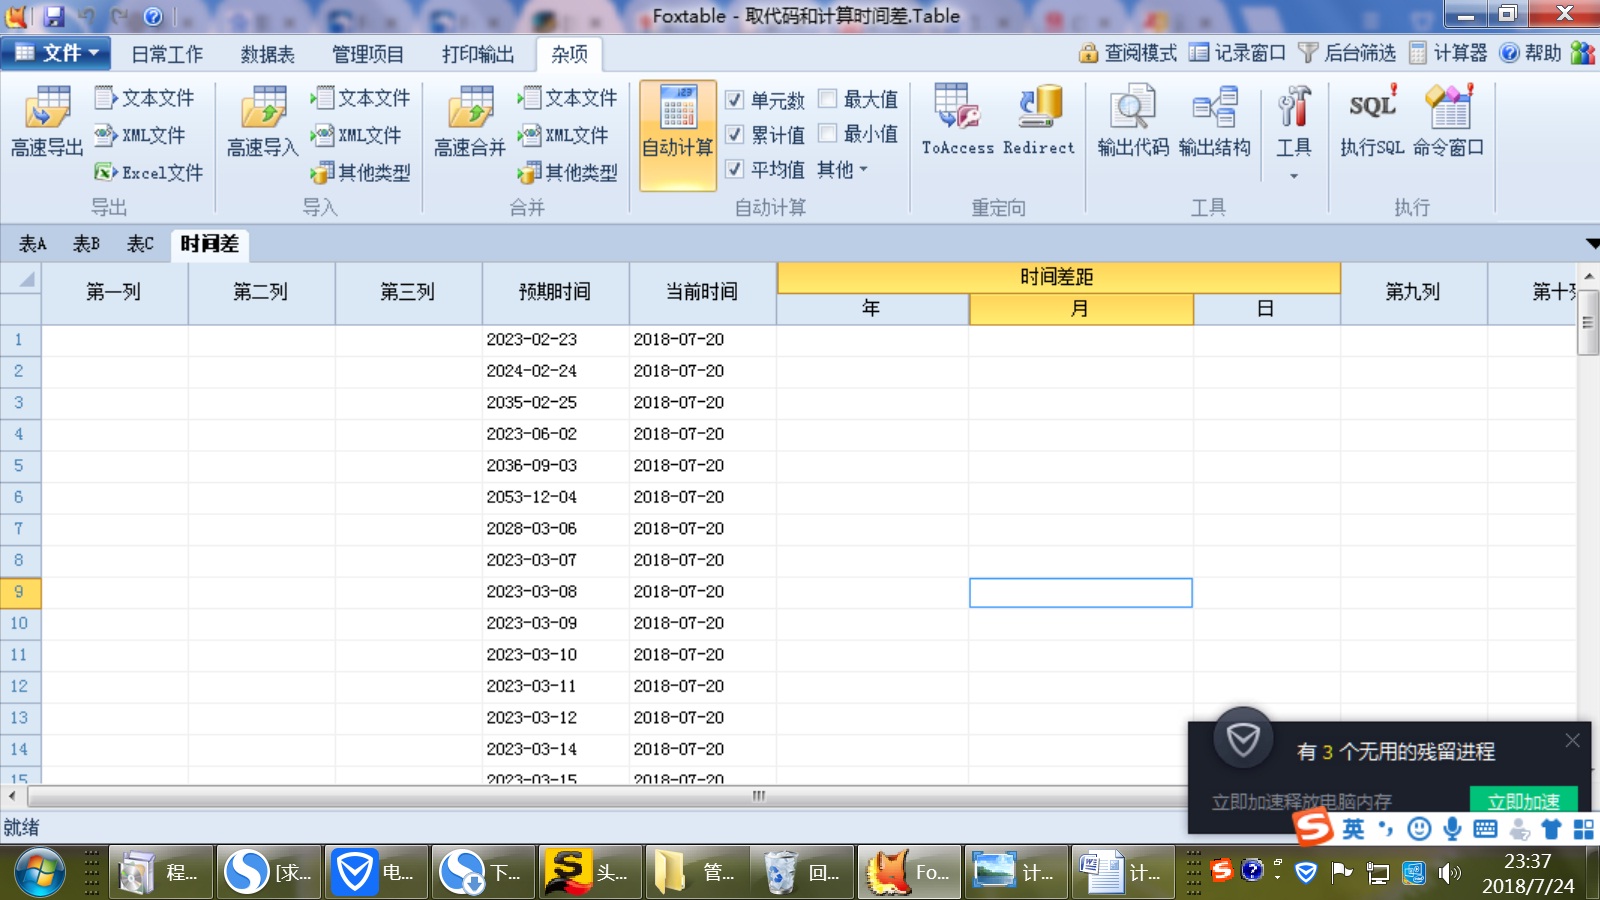The image size is (1600, 900).
Task: Import 文本文件 in 导入 group
Action: pos(361,98)
